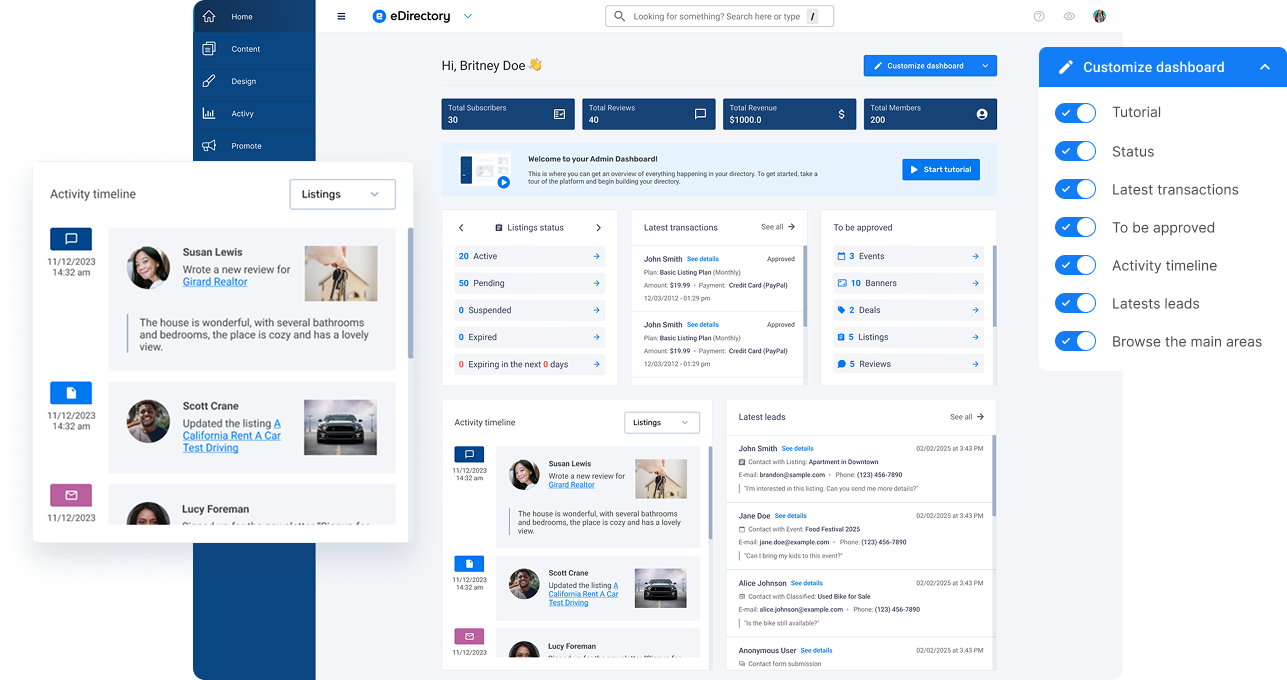Viewport: 1287px width, 680px height.
Task: Open the user profile avatar
Action: 1099,17
